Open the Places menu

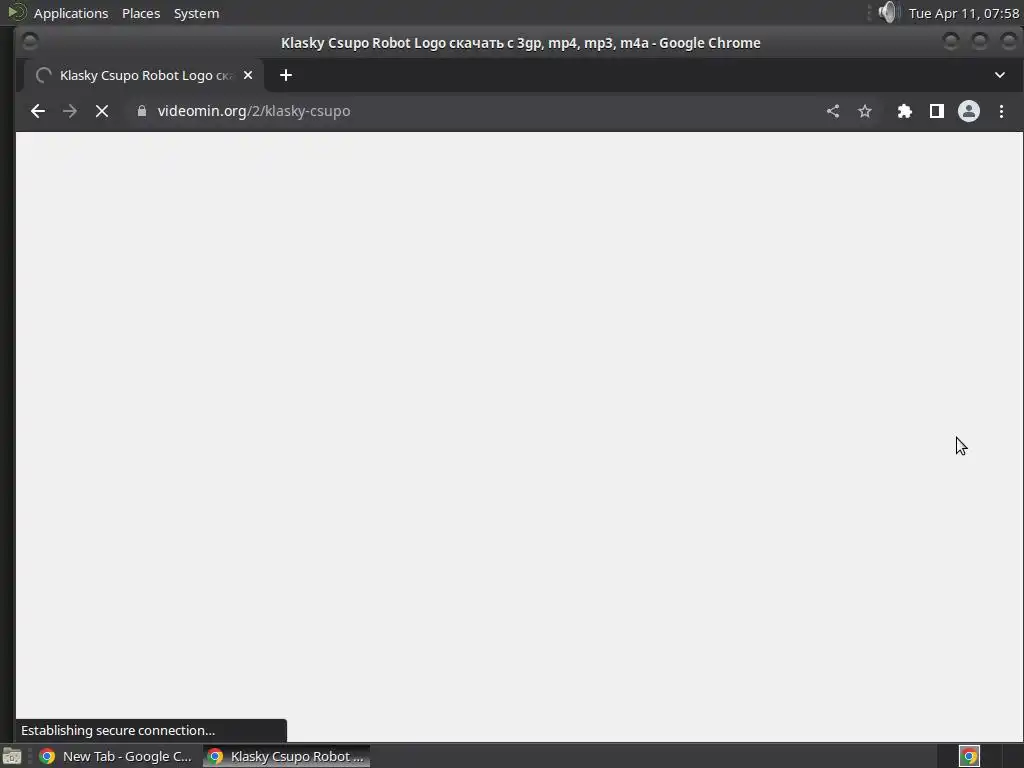point(141,13)
